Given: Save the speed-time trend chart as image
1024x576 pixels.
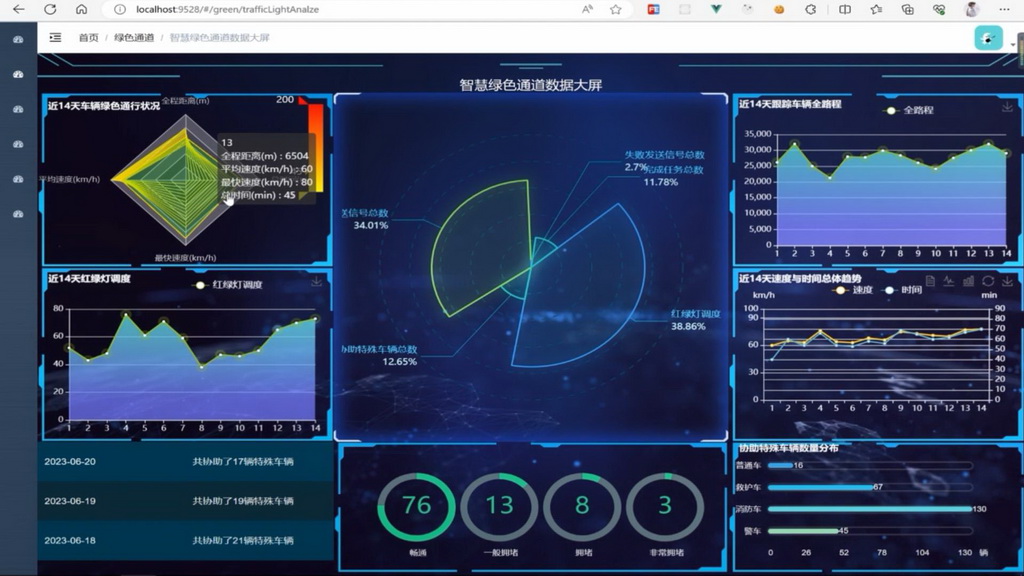Looking at the screenshot, I should (x=1007, y=282).
